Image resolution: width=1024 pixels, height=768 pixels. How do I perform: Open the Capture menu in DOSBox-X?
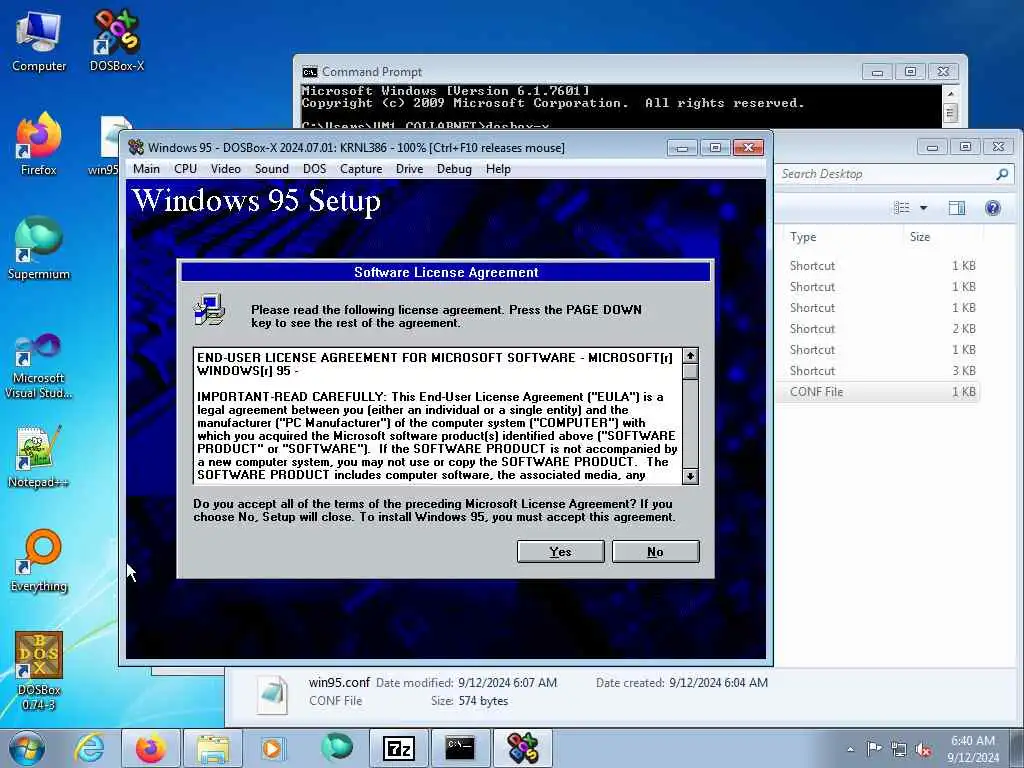click(360, 168)
